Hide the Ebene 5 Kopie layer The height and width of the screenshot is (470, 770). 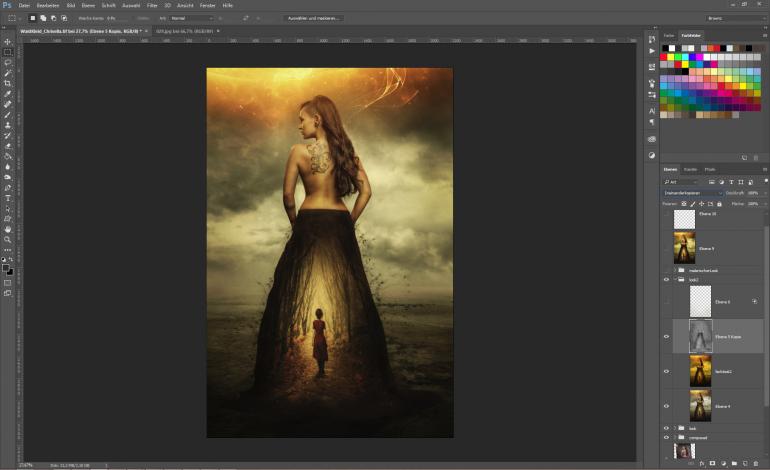pyautogui.click(x=666, y=336)
